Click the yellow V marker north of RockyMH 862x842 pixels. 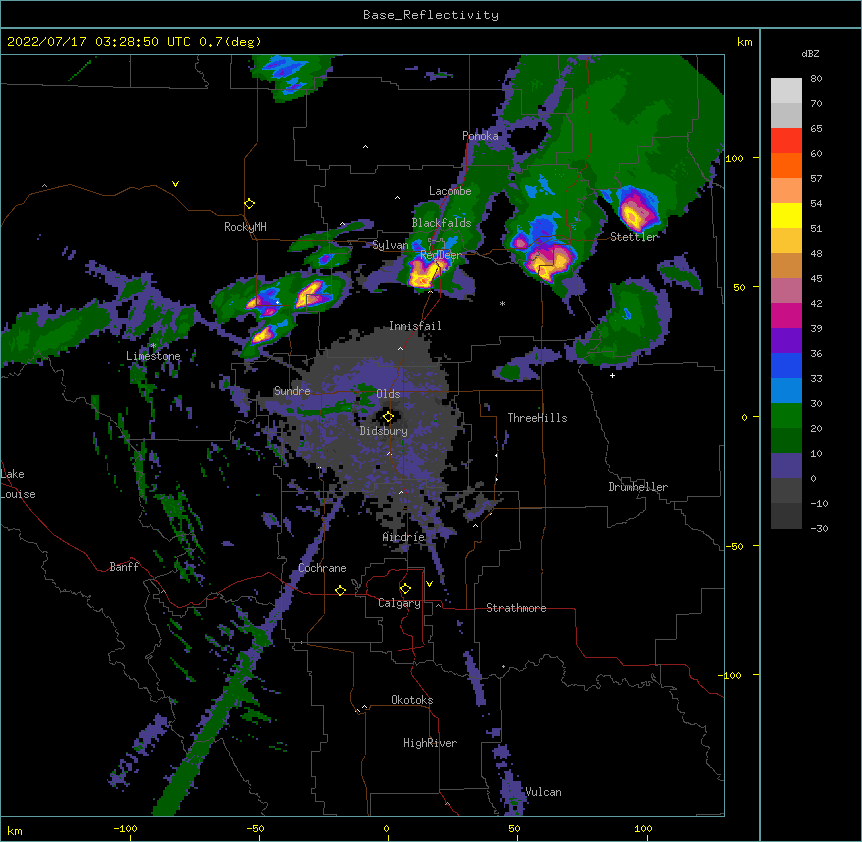(175, 184)
